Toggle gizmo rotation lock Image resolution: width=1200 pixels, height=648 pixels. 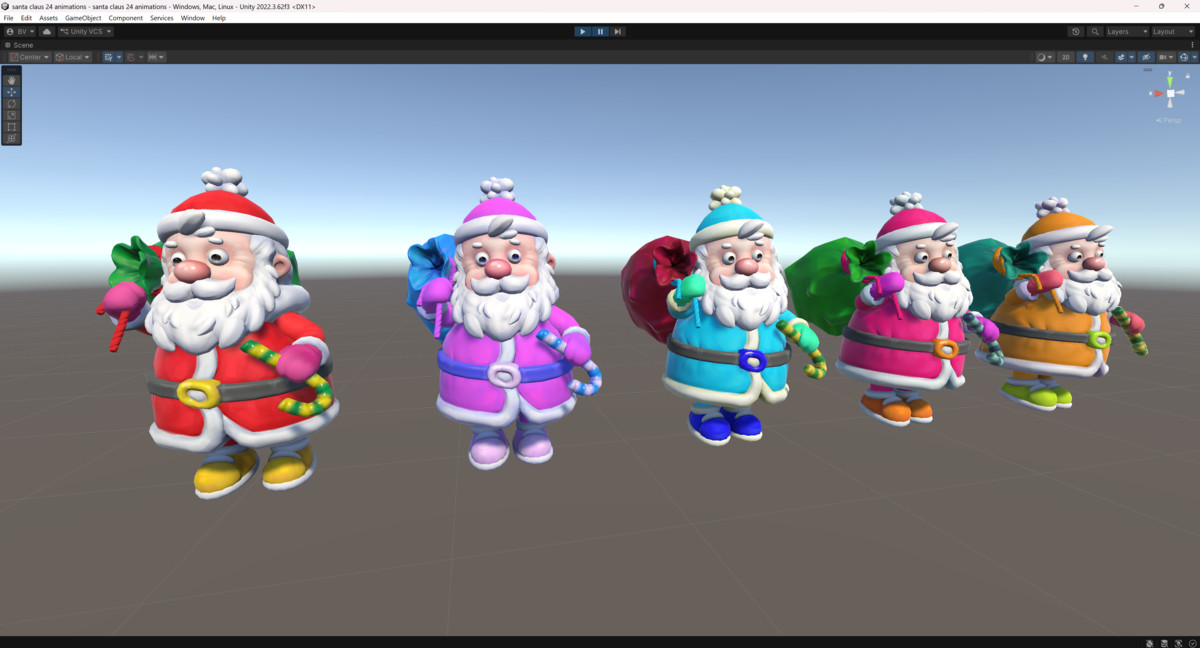(x=1188, y=76)
